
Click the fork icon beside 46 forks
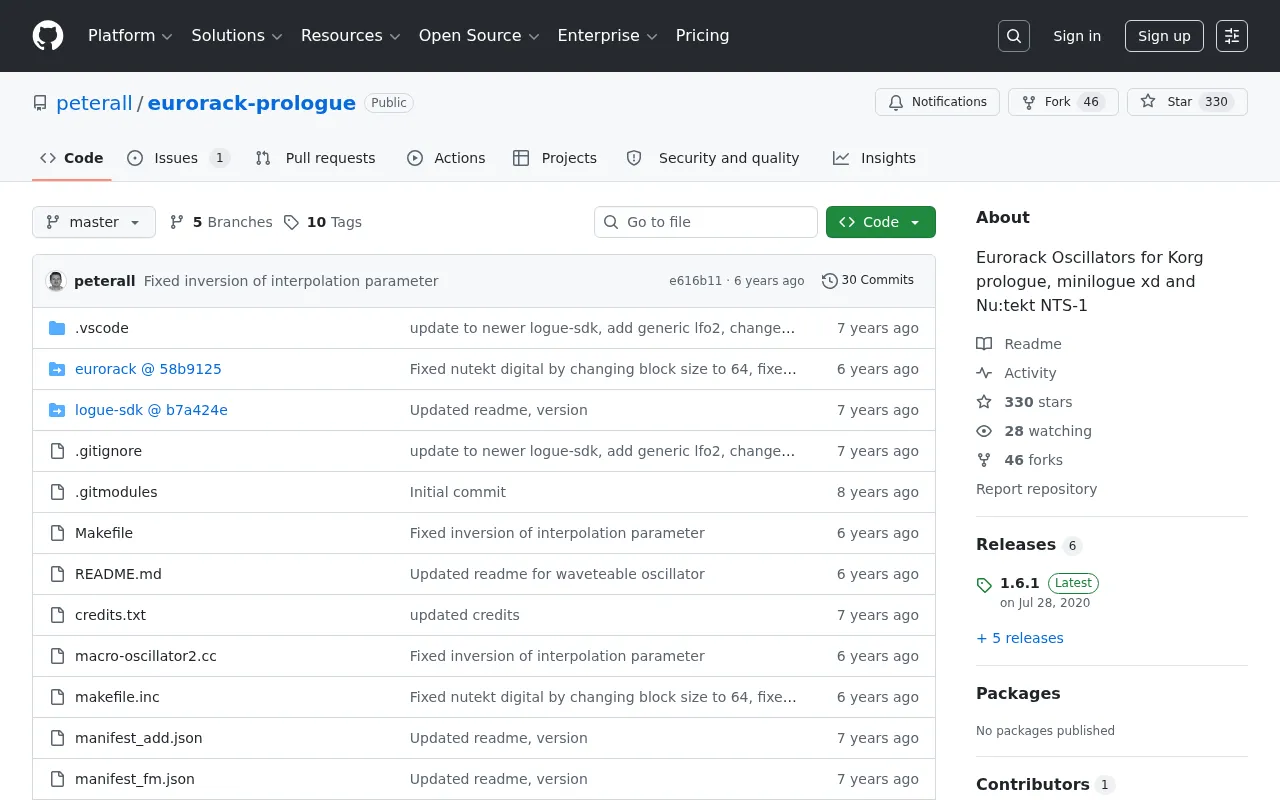(984, 460)
